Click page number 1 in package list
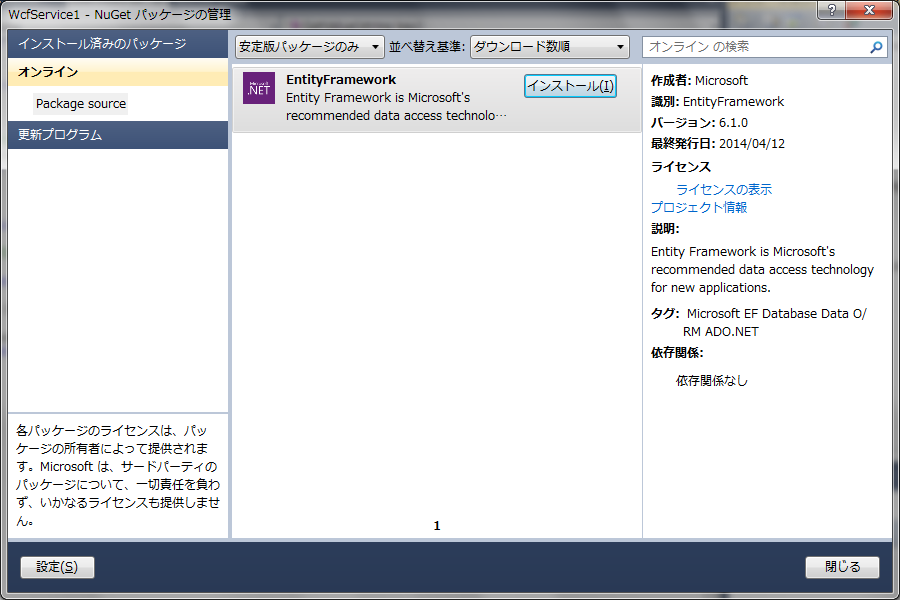Image resolution: width=900 pixels, height=600 pixels. pos(437,526)
